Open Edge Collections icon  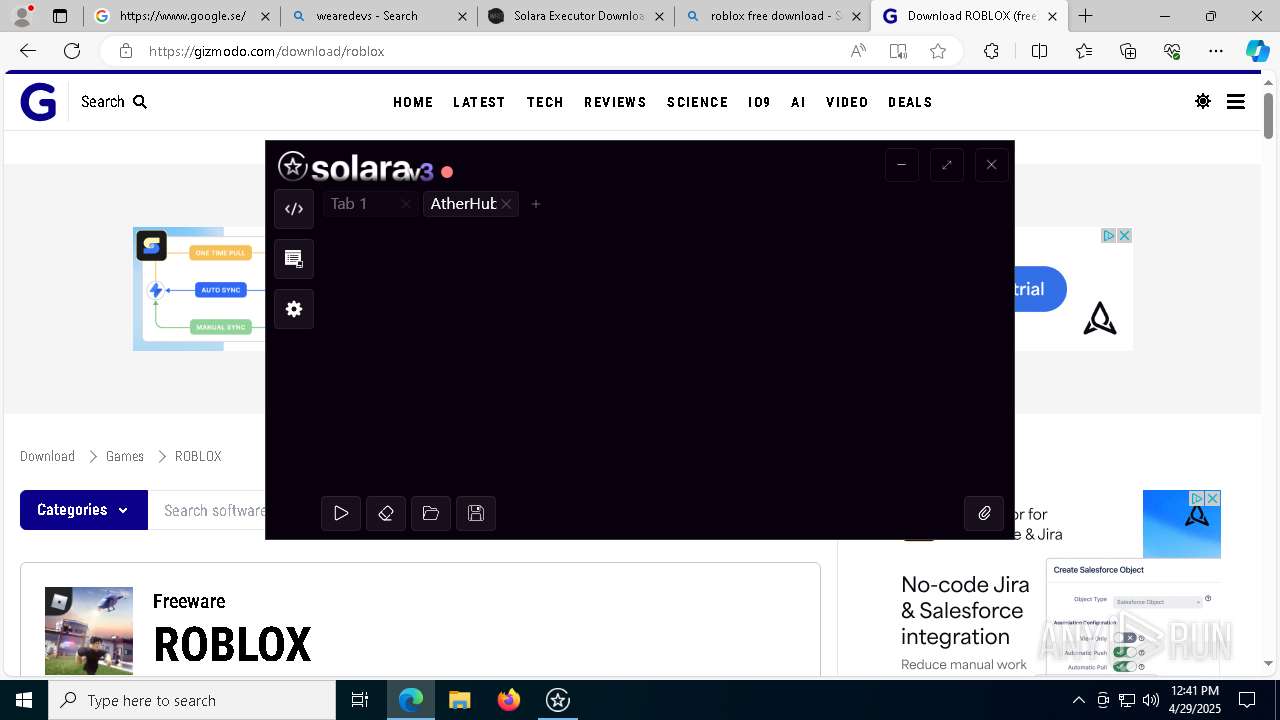coord(1128,51)
